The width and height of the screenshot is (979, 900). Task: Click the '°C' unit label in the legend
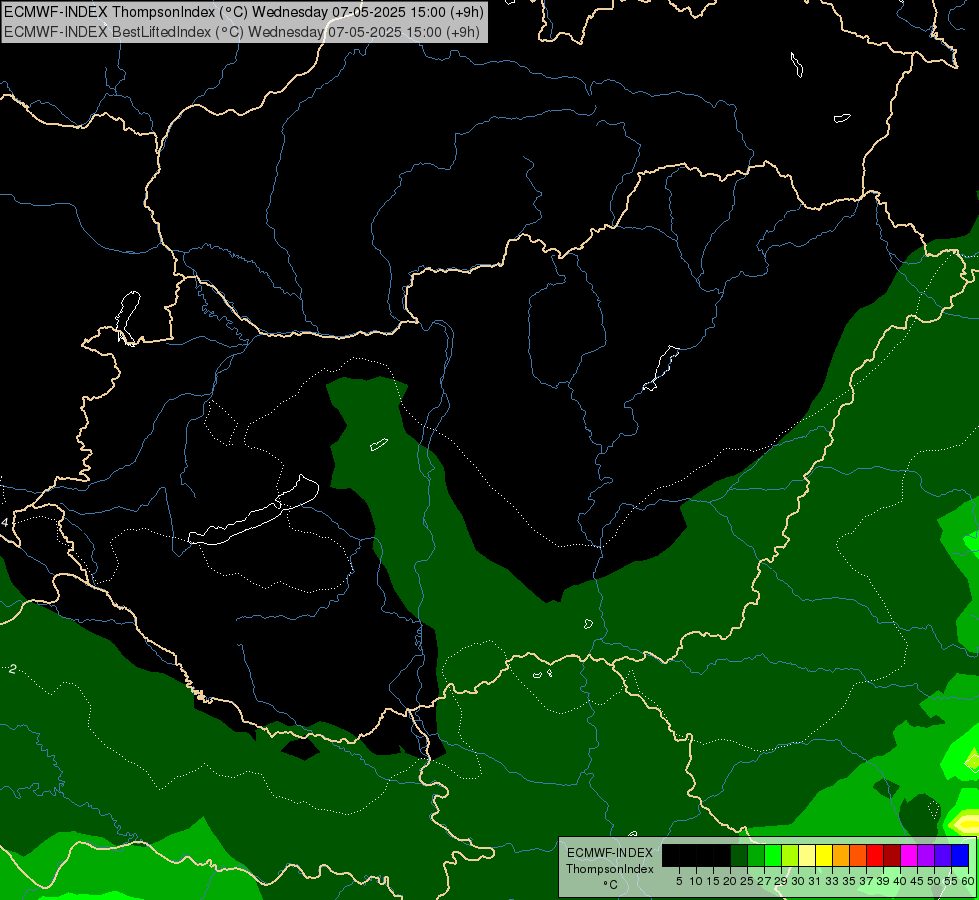pos(610,885)
